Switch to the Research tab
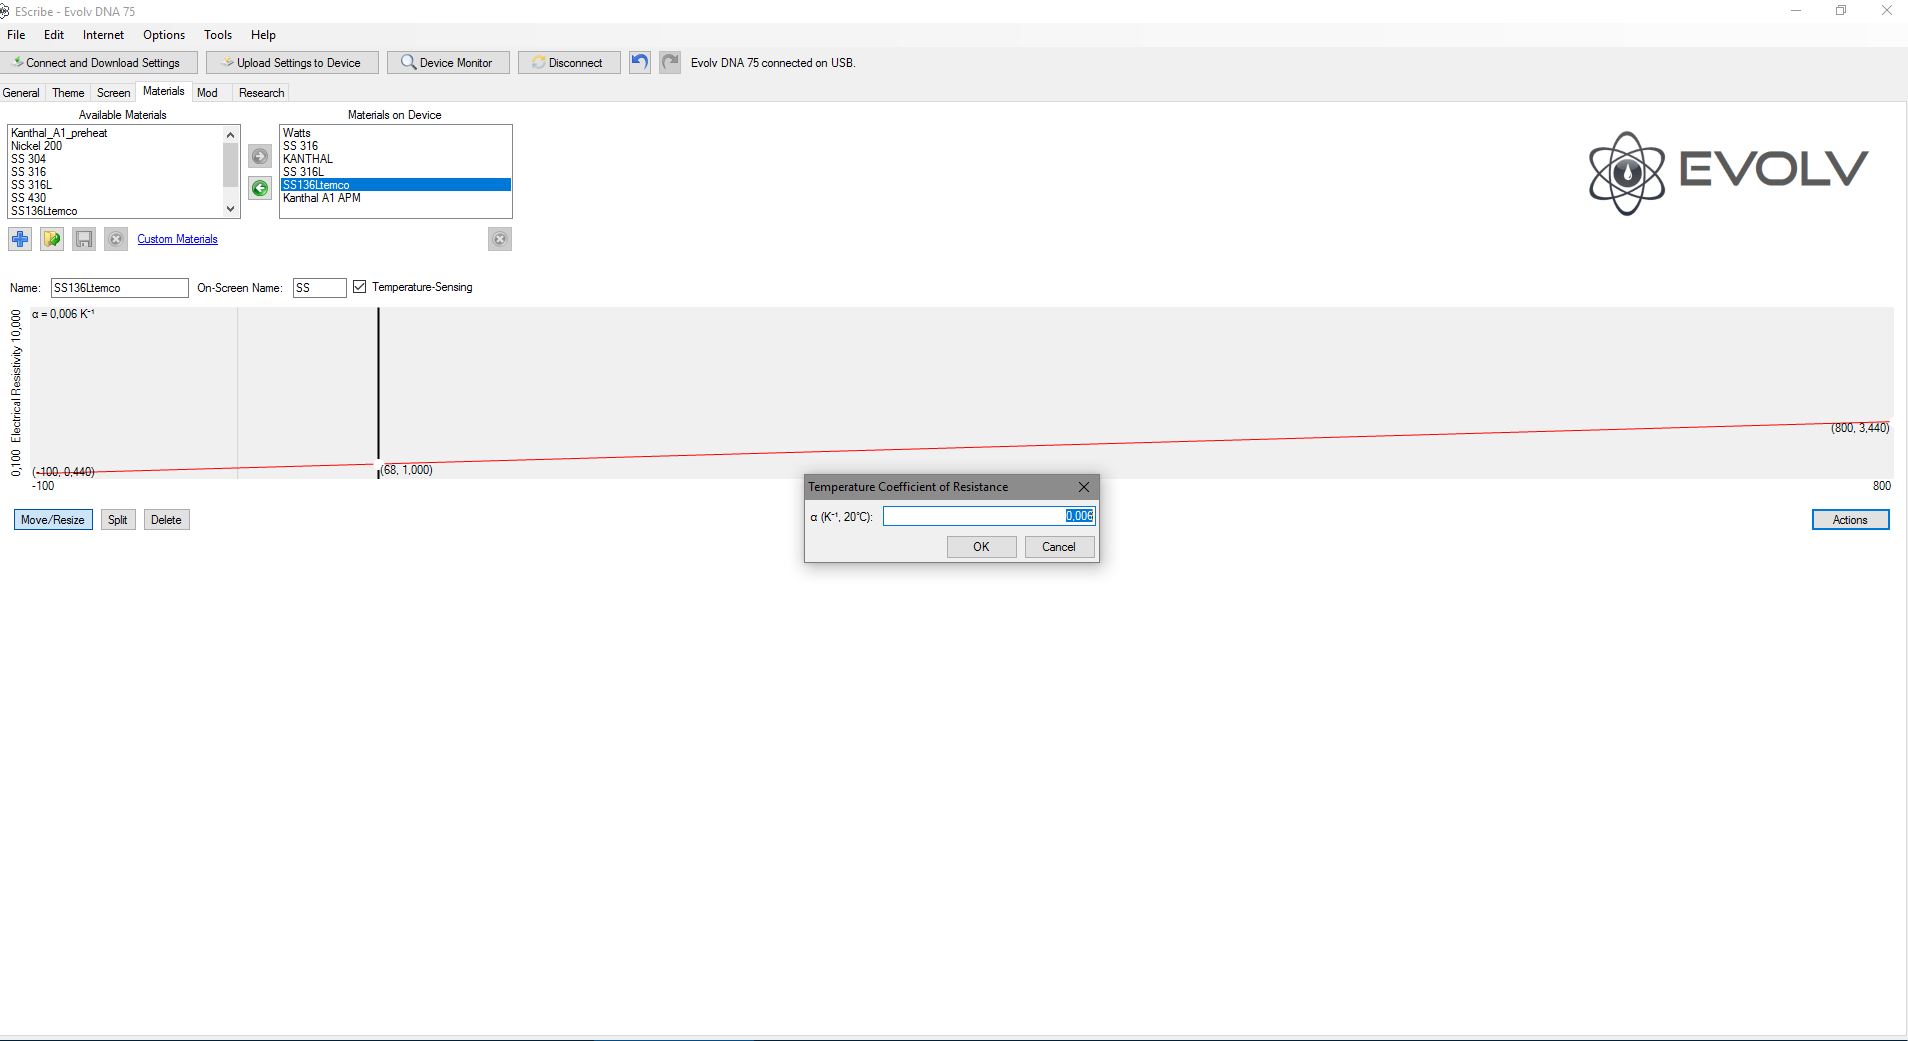Screen dimensions: 1908x1041 261,93
